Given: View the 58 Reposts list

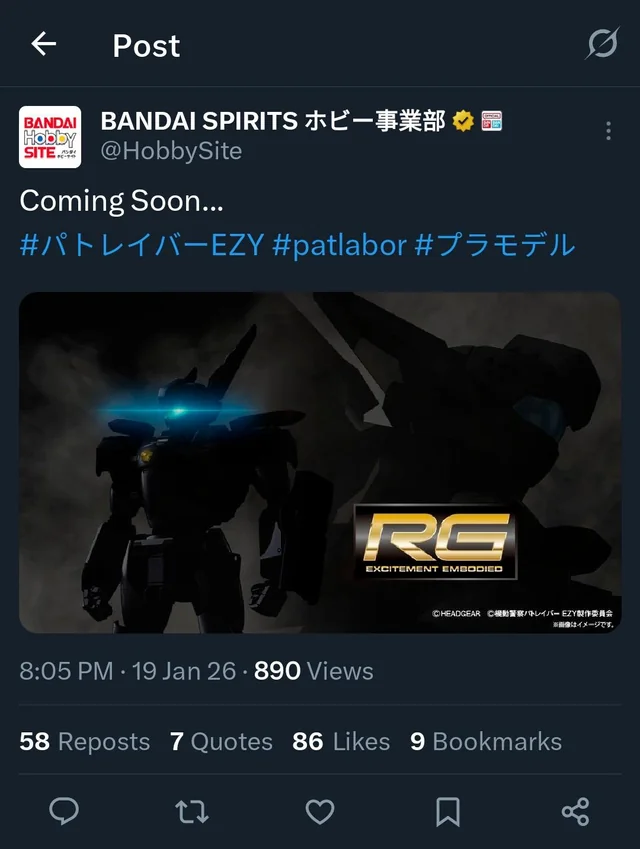Looking at the screenshot, I should [84, 742].
